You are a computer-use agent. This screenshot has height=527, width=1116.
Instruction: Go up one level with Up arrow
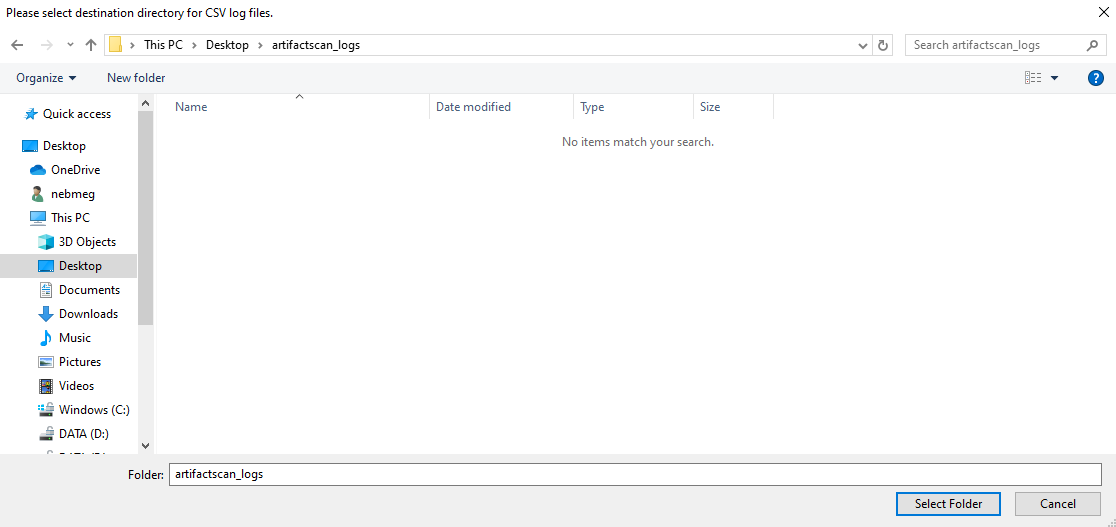(90, 45)
